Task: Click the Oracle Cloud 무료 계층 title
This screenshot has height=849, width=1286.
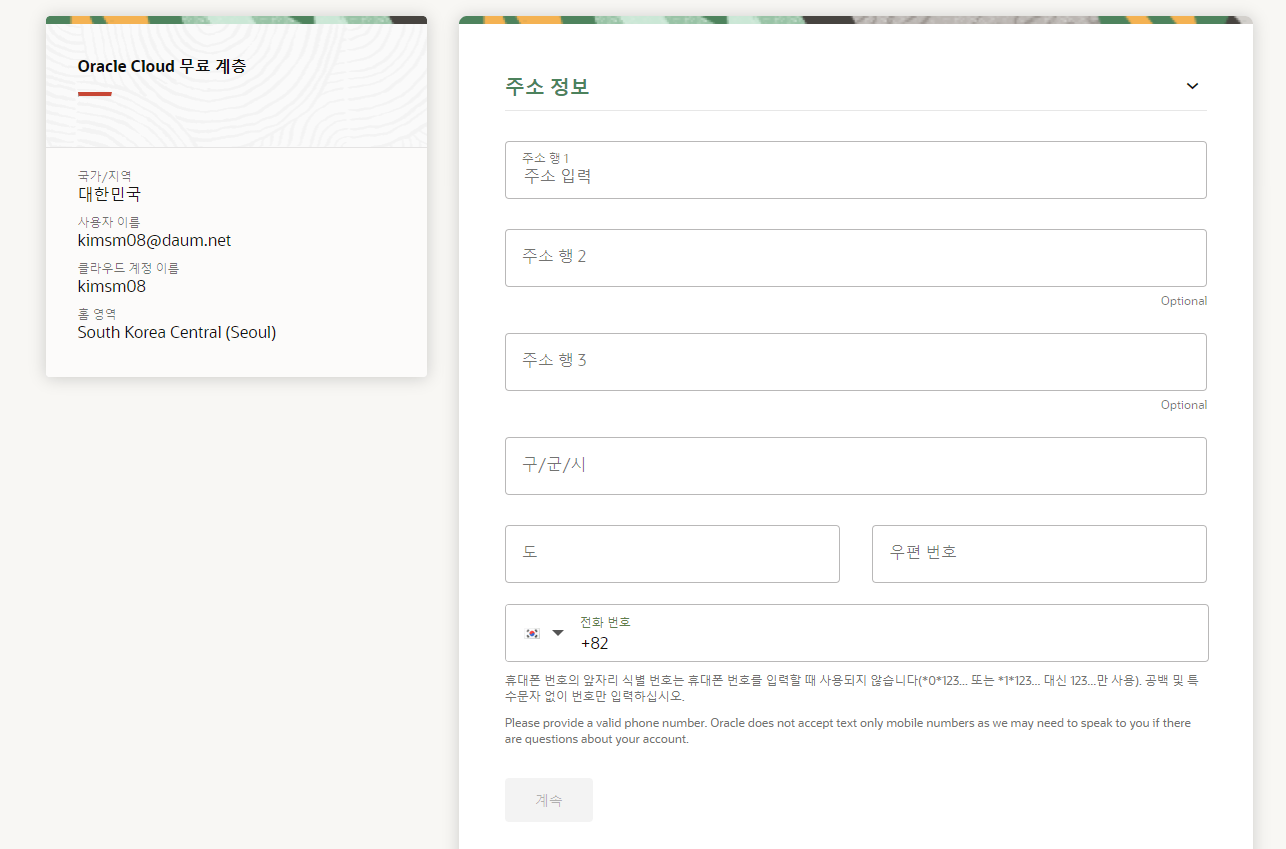Action: point(162,67)
